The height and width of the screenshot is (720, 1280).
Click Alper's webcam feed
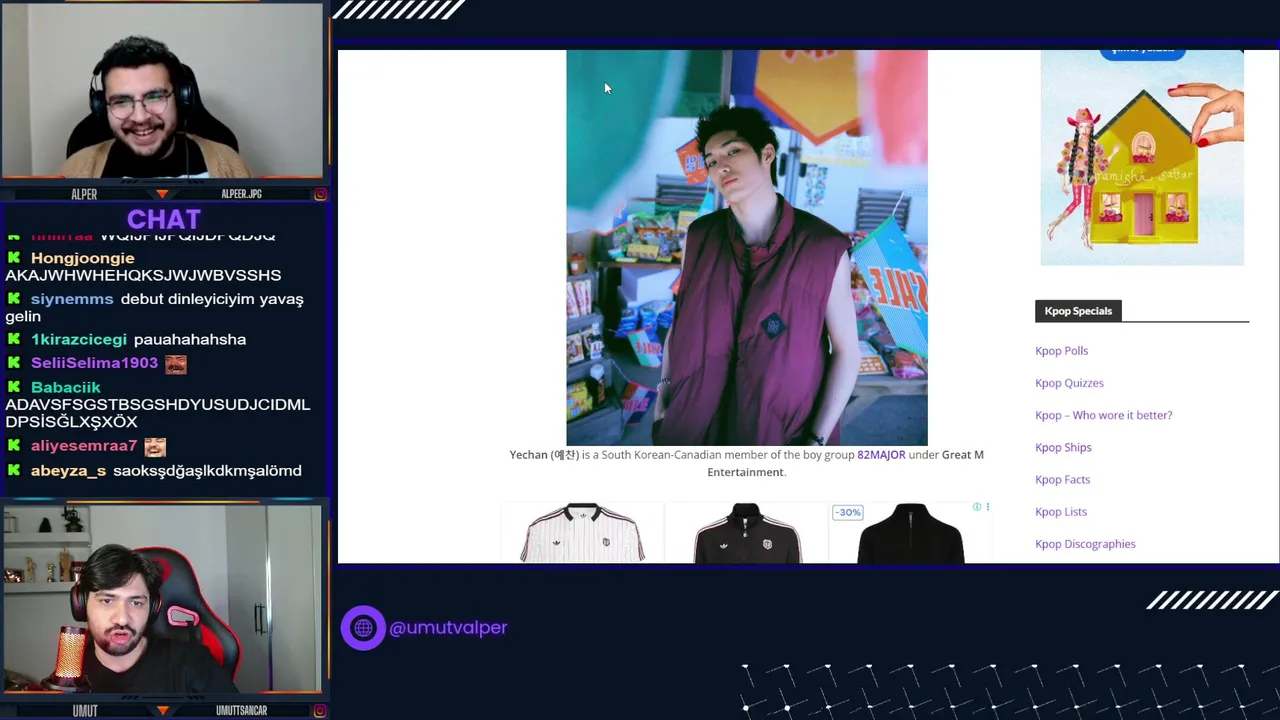(x=162, y=92)
